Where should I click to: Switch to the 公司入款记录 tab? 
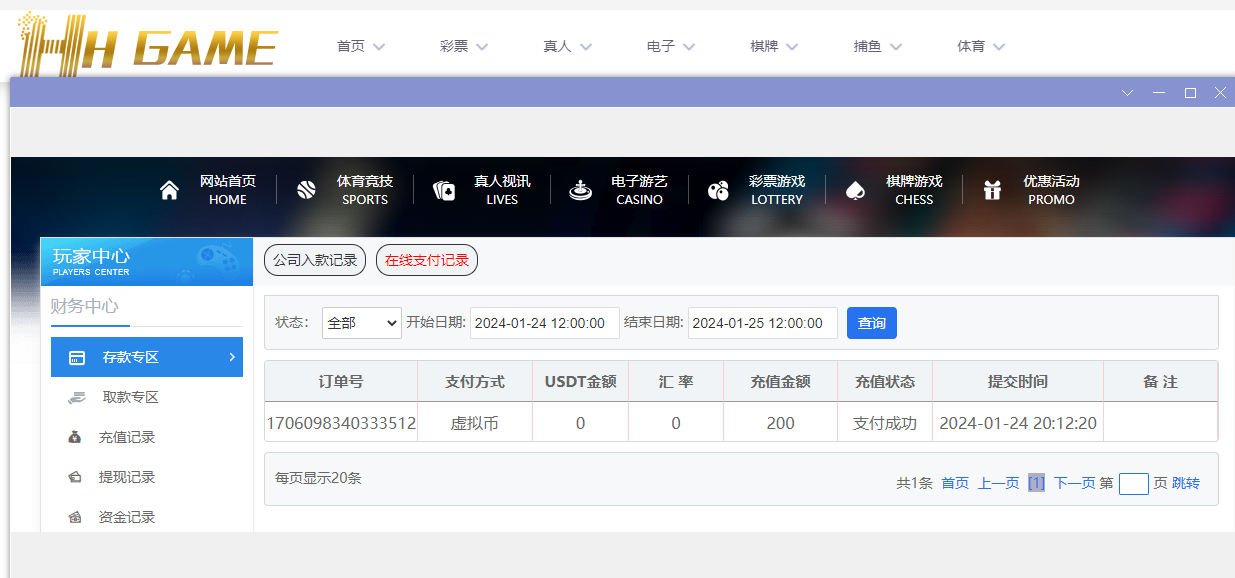pyautogui.click(x=315, y=260)
